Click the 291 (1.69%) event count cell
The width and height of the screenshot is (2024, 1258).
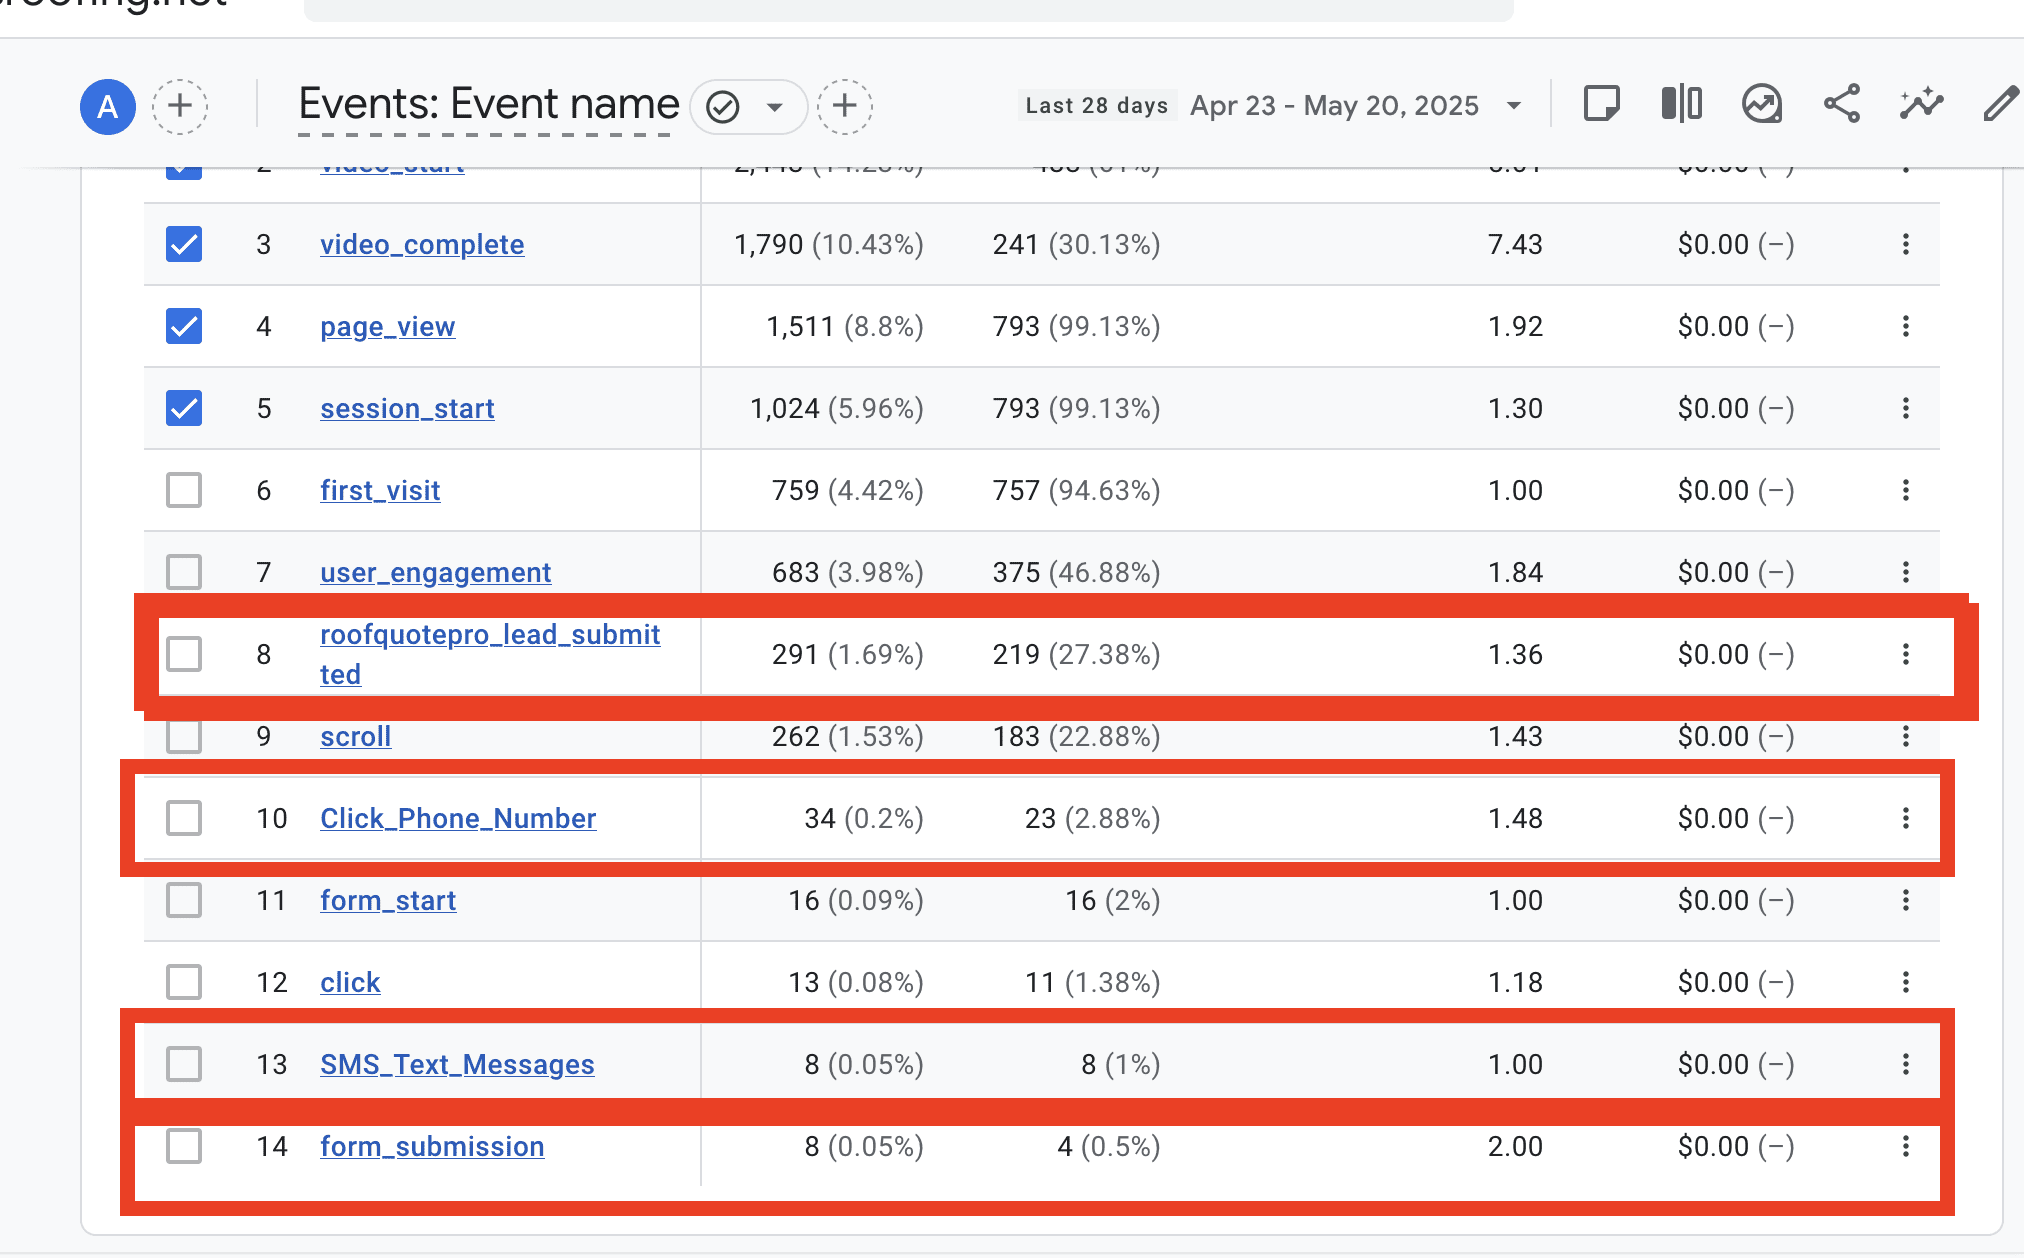coord(848,655)
